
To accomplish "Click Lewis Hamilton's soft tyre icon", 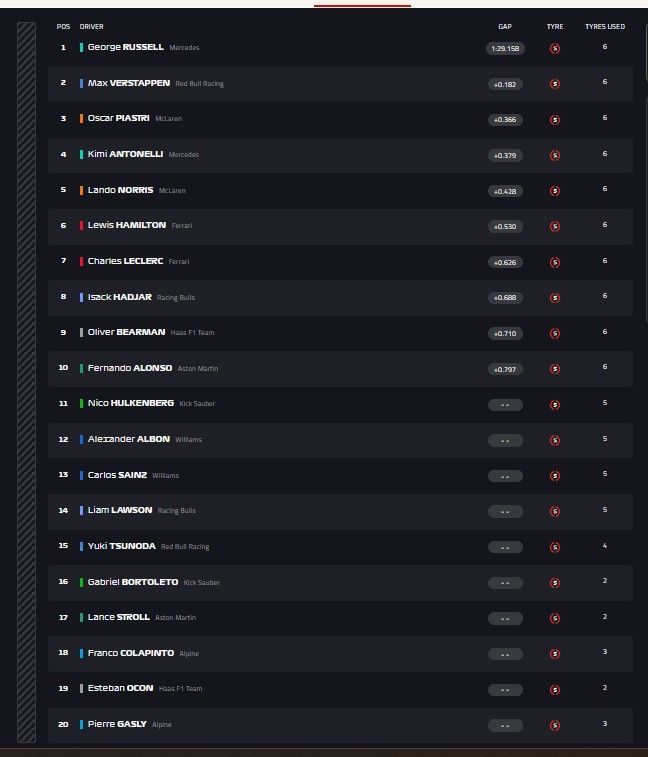I will [x=555, y=226].
